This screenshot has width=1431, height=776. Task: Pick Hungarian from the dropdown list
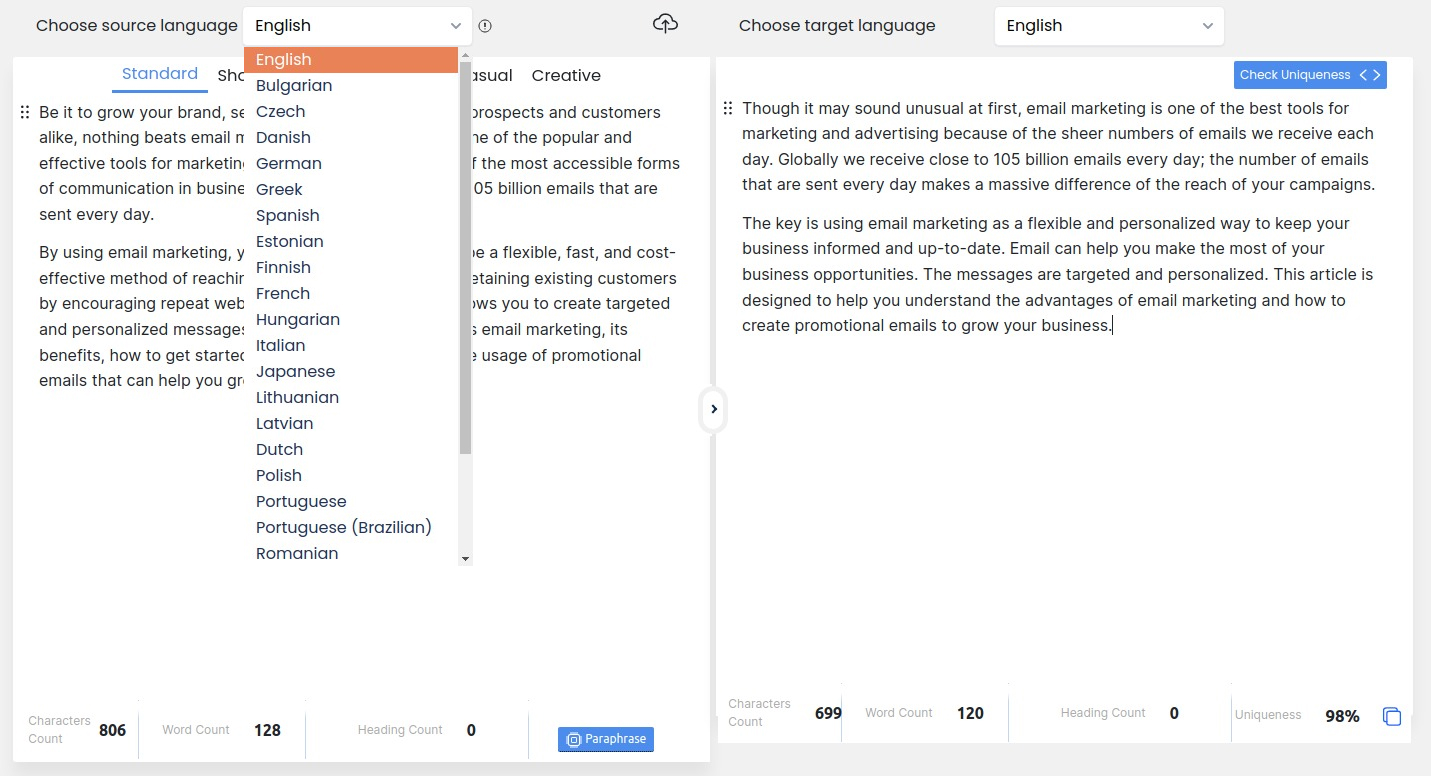point(351,320)
